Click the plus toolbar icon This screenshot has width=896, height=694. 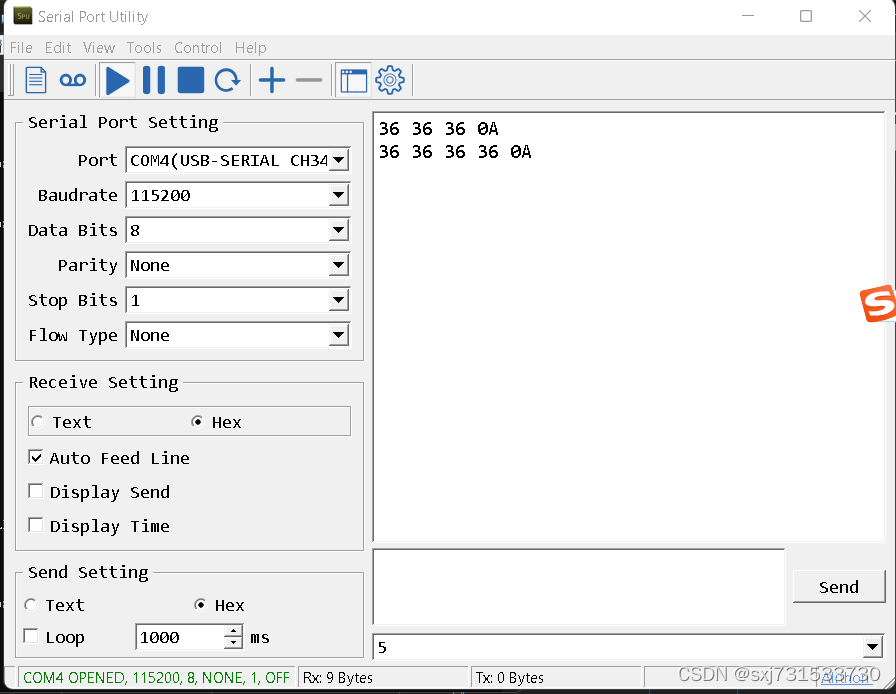272,80
